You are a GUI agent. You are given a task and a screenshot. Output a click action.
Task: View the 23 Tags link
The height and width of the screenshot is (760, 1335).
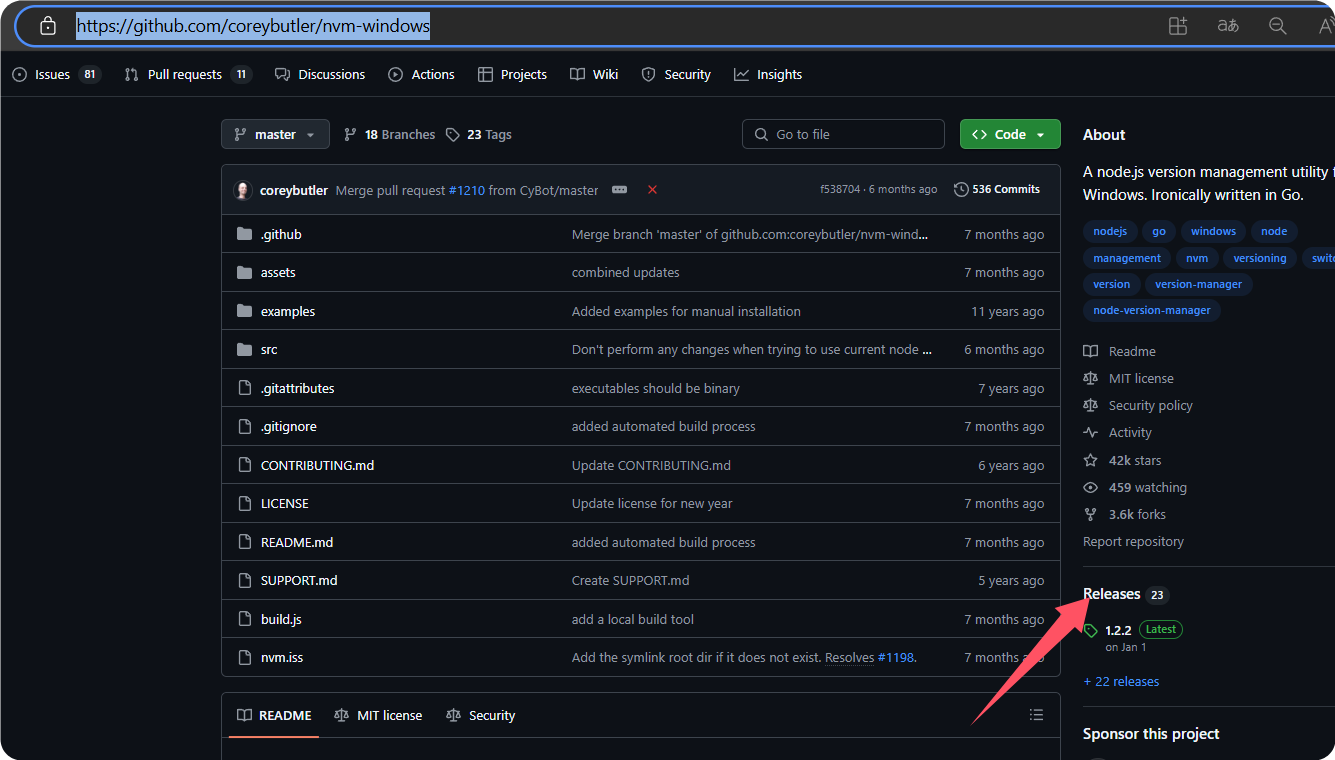click(479, 134)
